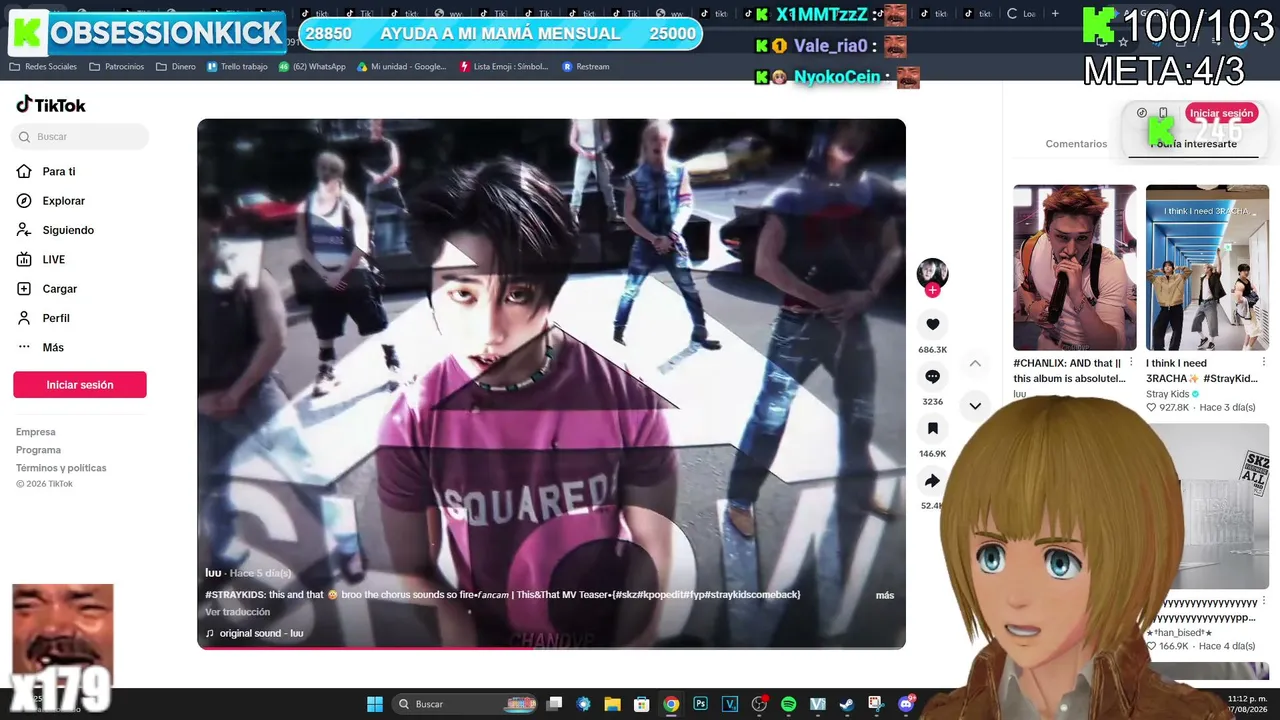Click the top-right Iniciar sesión button
1280x720 pixels.
pos(1221,114)
